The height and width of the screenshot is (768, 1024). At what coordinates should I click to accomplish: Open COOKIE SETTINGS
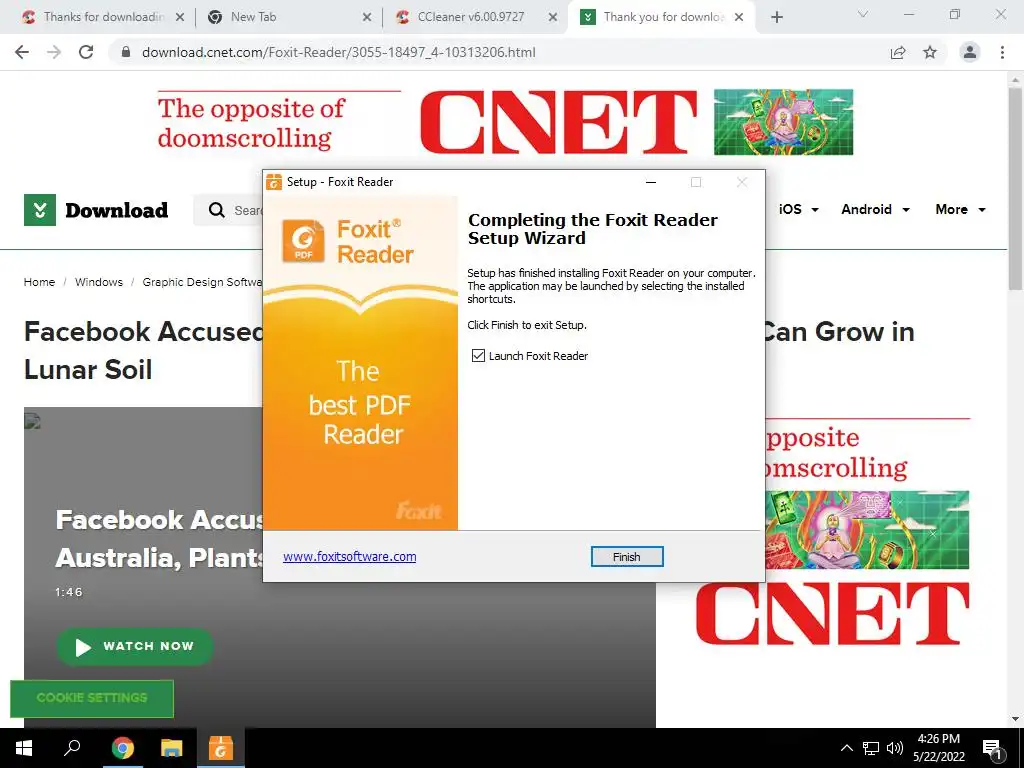92,698
